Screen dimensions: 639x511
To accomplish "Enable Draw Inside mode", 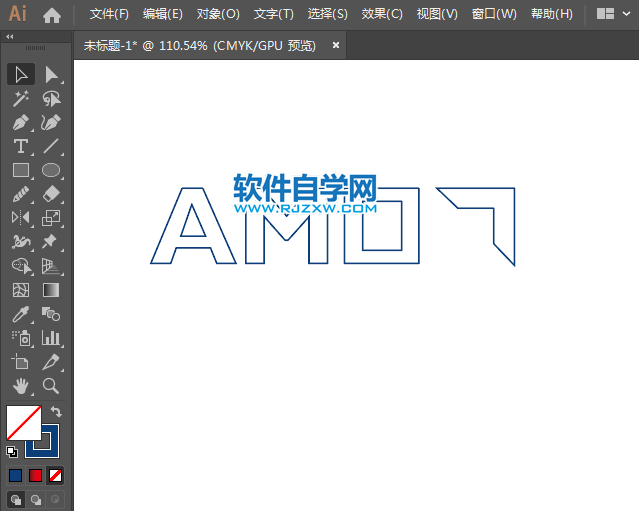I will point(55,500).
